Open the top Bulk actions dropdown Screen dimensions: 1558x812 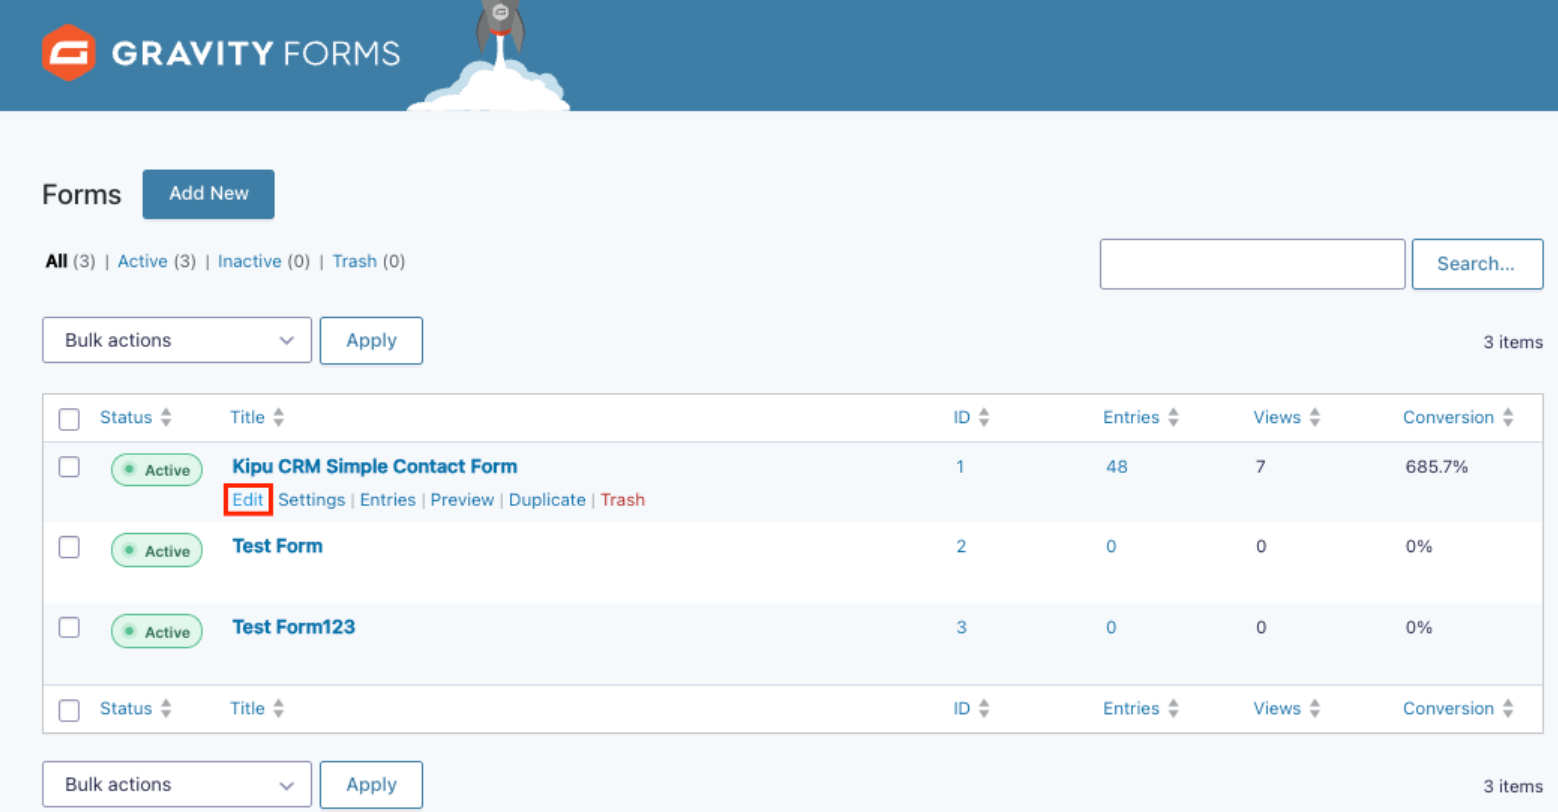(x=176, y=340)
